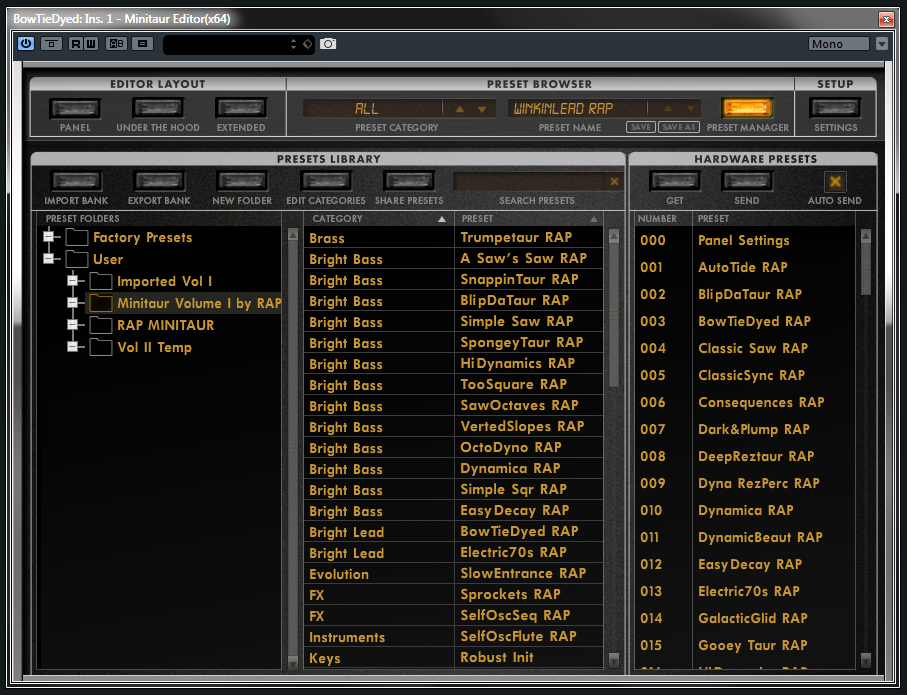Switch to UNDER THE HOOD layout
This screenshot has height=695, width=907.
(x=158, y=108)
